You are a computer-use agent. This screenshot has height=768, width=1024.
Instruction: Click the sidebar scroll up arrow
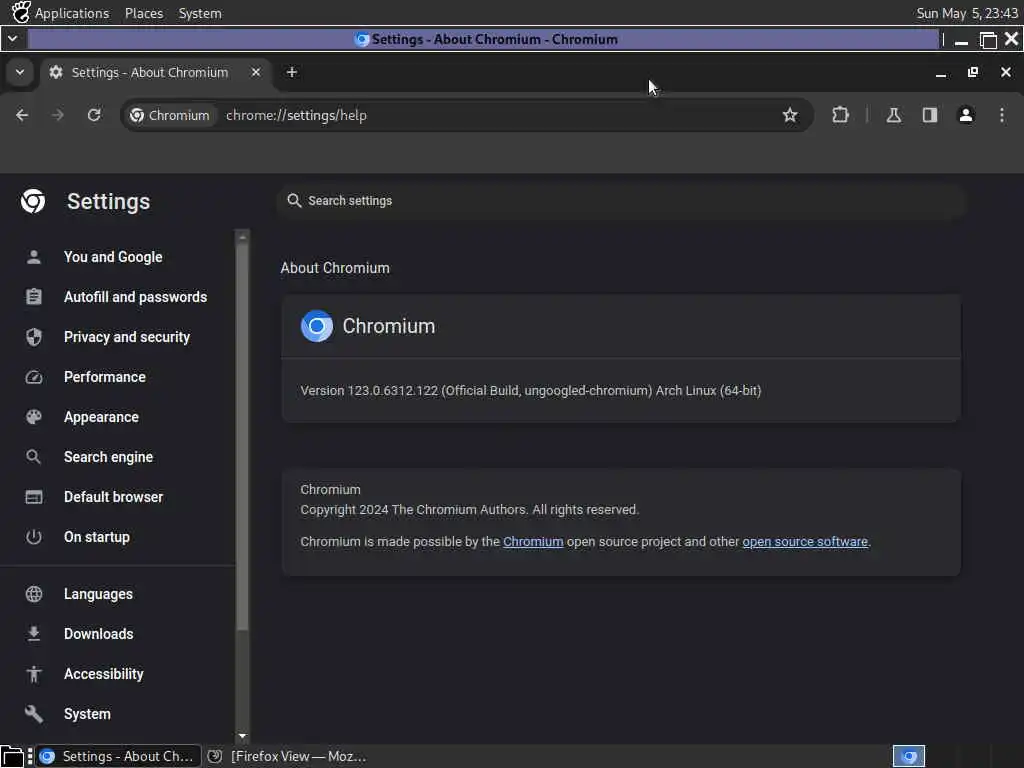242,236
